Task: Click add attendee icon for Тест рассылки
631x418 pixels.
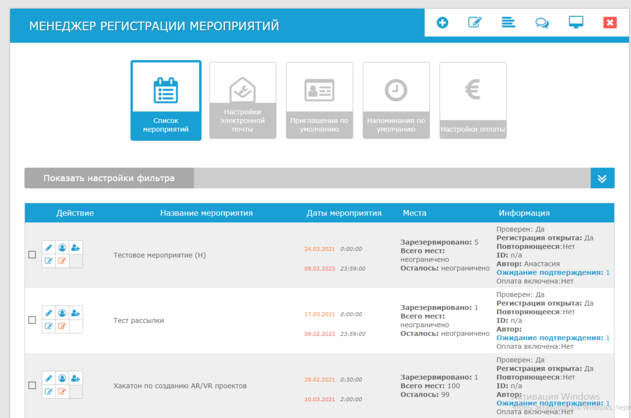Action: pyautogui.click(x=75, y=313)
